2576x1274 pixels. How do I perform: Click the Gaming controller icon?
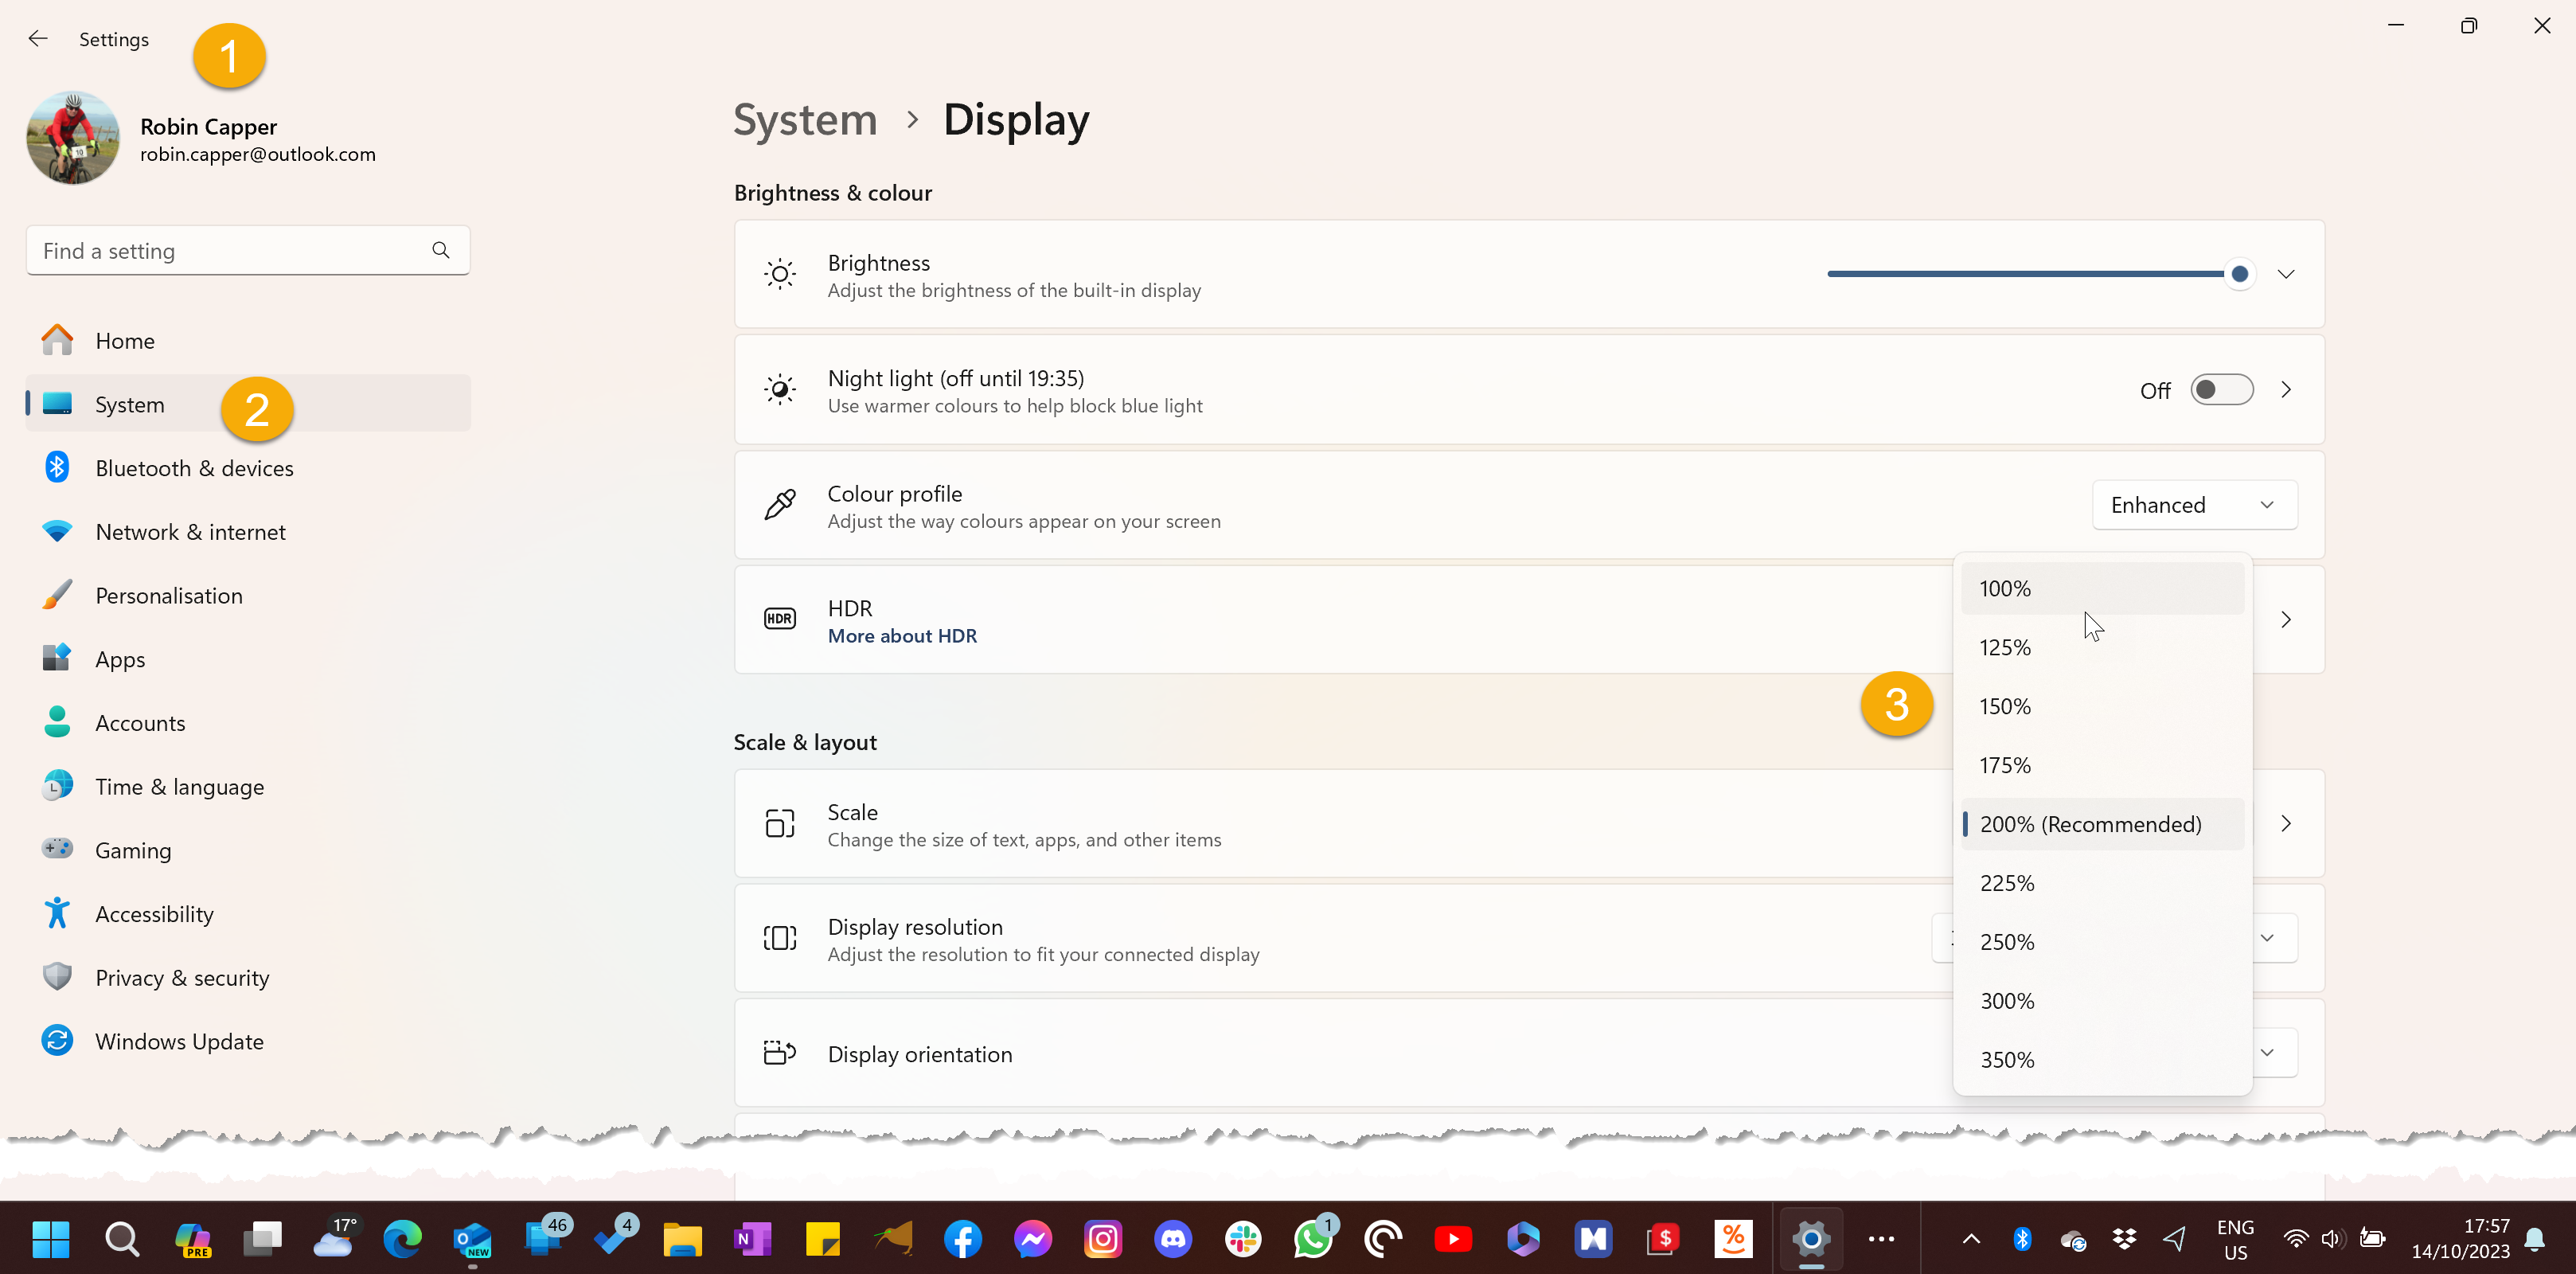pos(57,849)
